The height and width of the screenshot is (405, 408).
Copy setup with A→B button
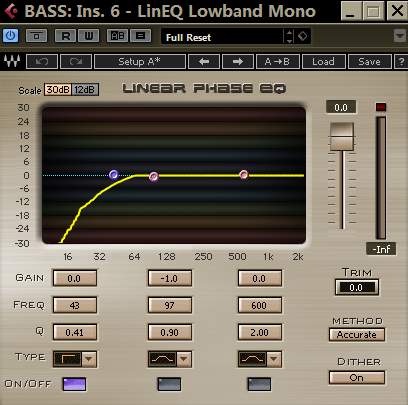coord(278,62)
